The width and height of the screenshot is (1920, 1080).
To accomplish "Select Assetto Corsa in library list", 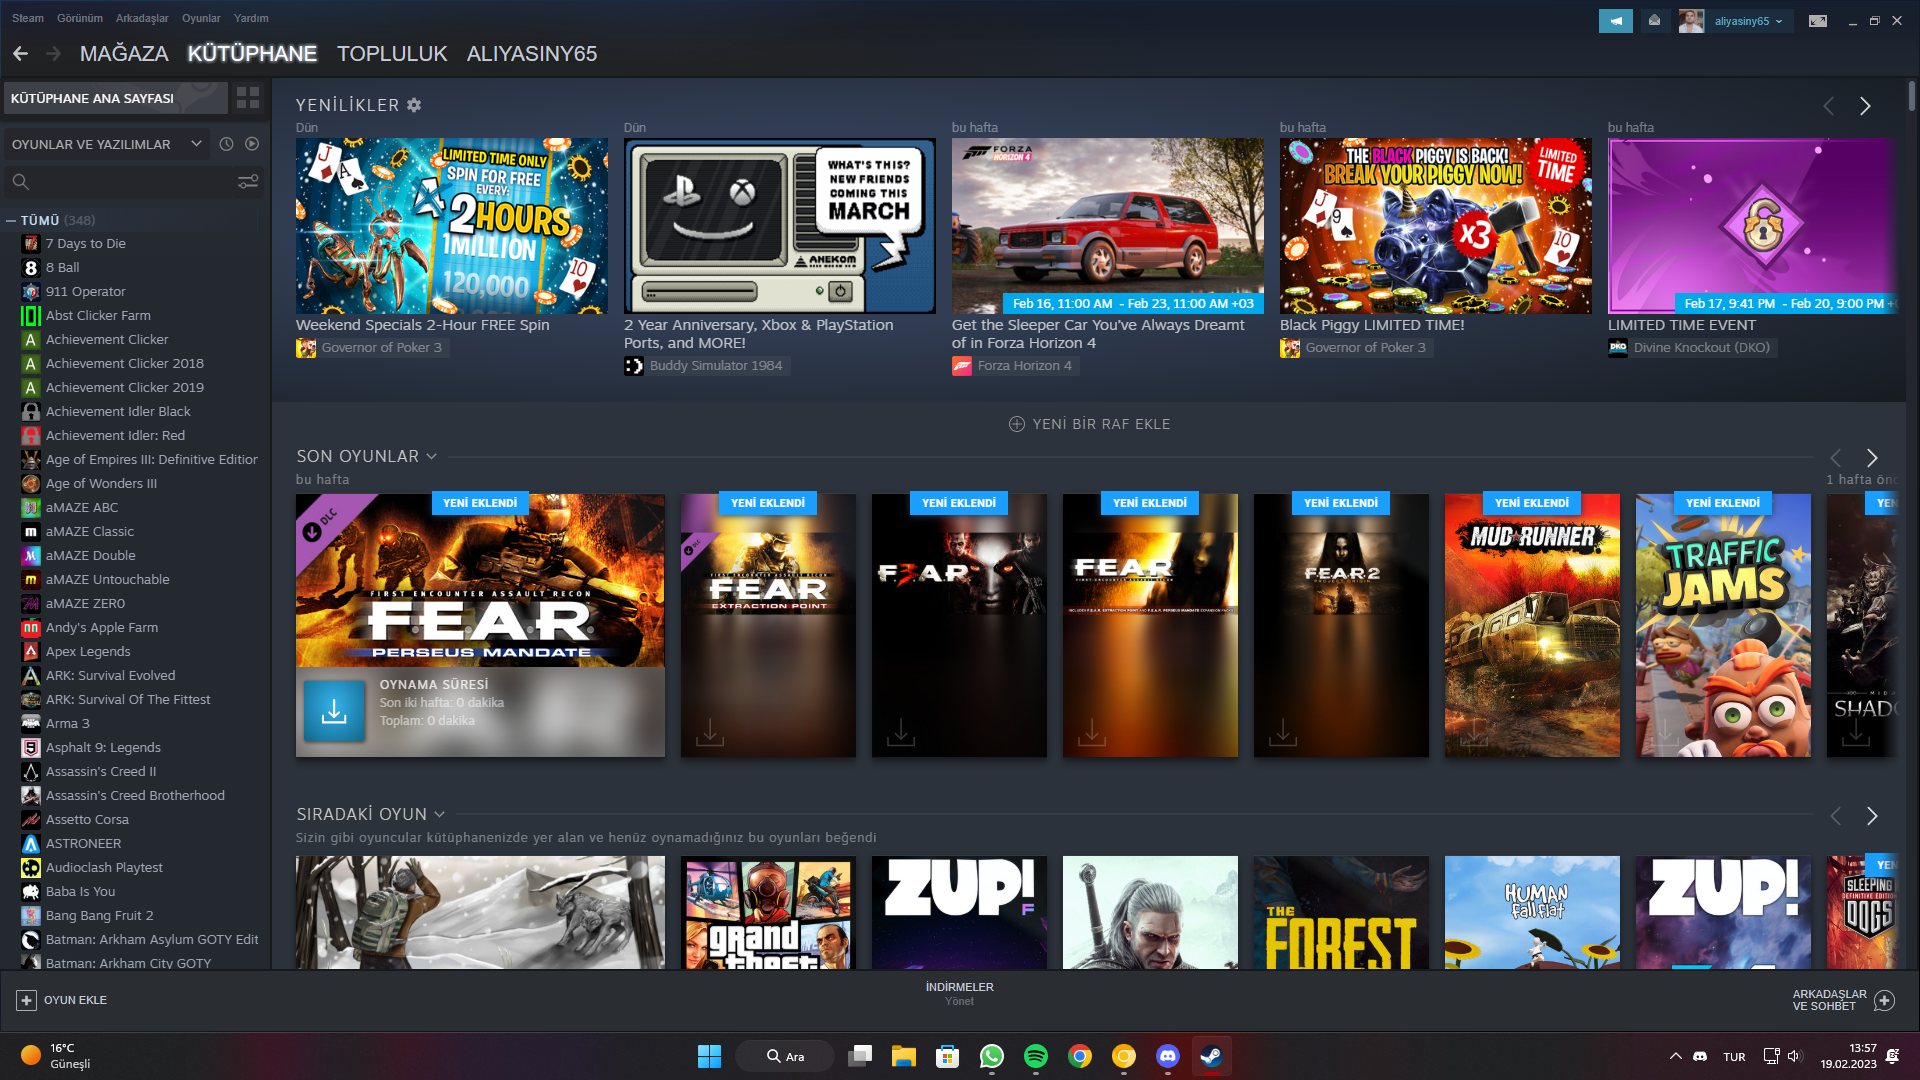I will point(87,819).
